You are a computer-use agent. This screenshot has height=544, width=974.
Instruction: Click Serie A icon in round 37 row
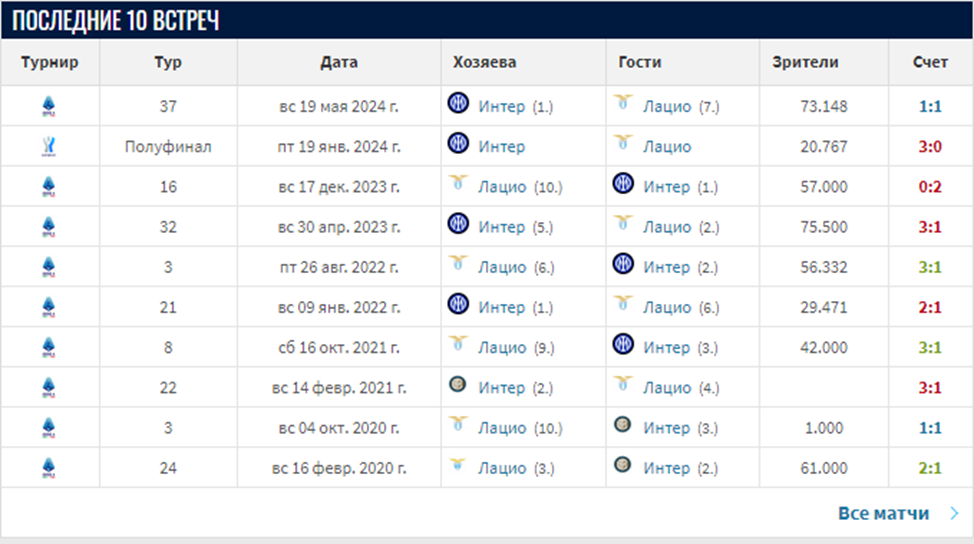click(49, 106)
